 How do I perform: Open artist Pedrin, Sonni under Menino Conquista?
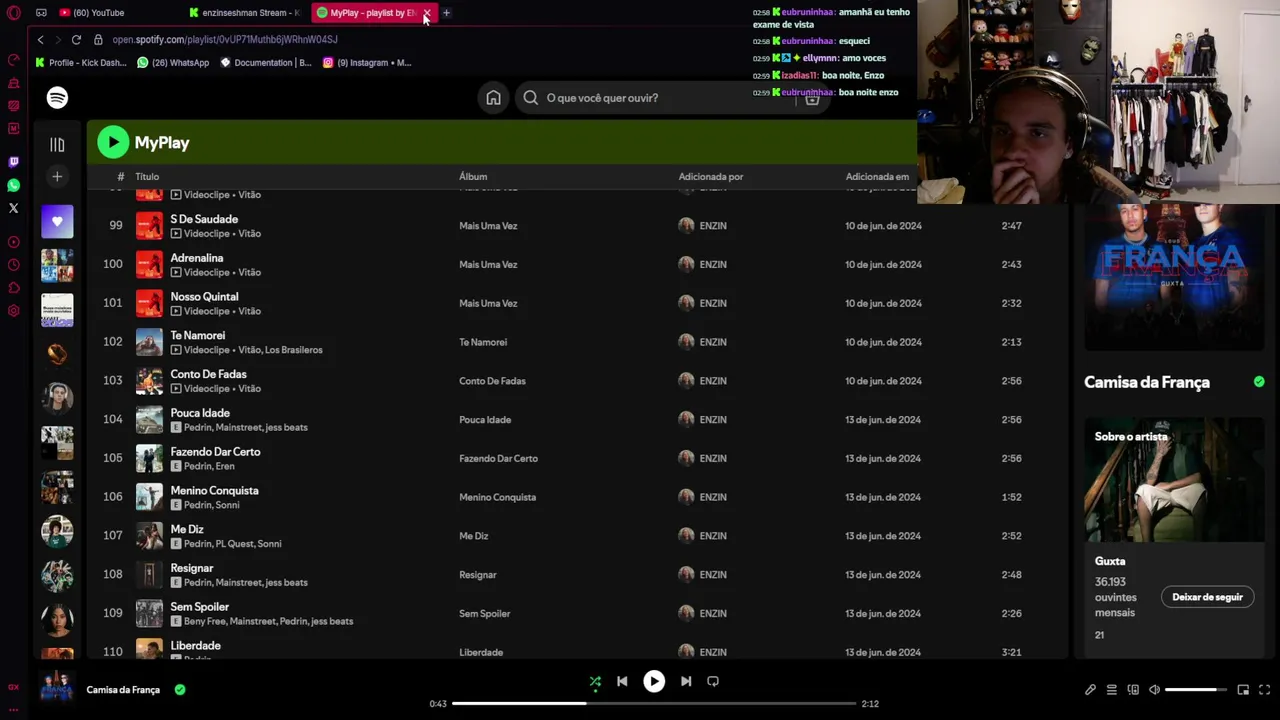coord(212,505)
